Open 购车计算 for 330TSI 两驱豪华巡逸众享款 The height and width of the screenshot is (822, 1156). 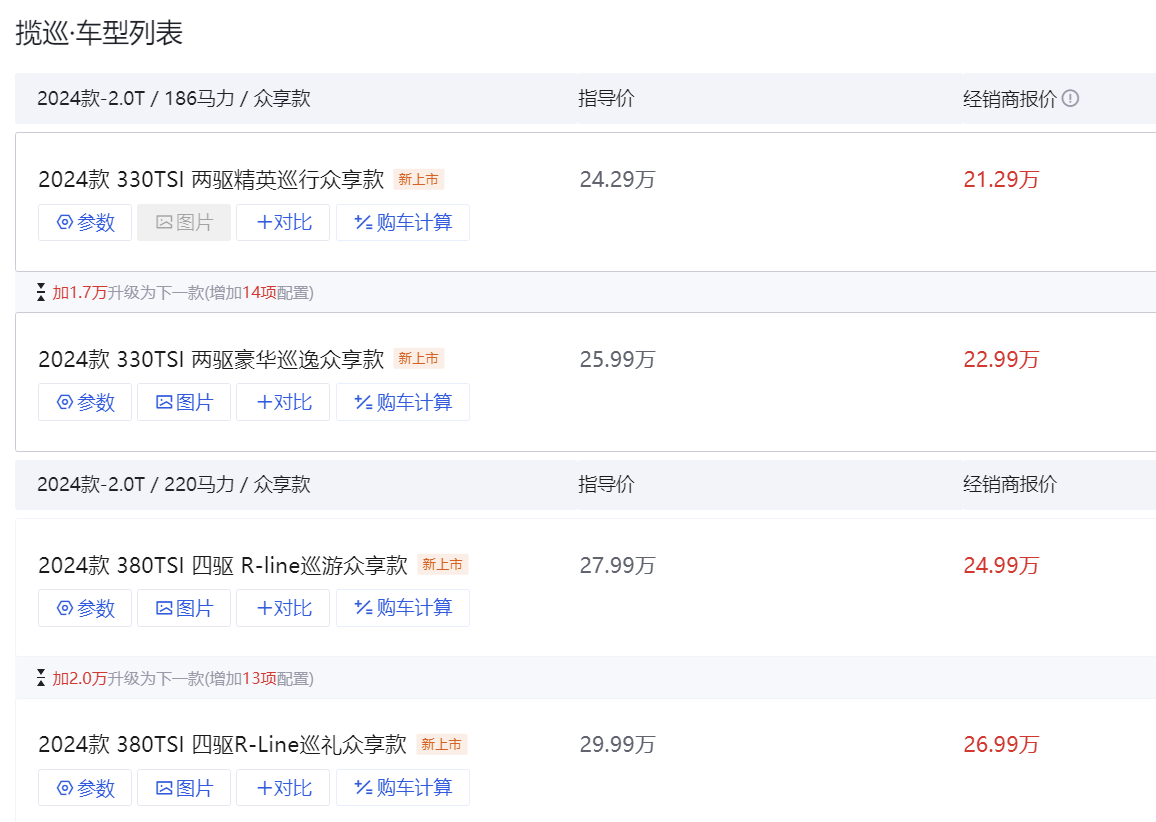tap(403, 402)
